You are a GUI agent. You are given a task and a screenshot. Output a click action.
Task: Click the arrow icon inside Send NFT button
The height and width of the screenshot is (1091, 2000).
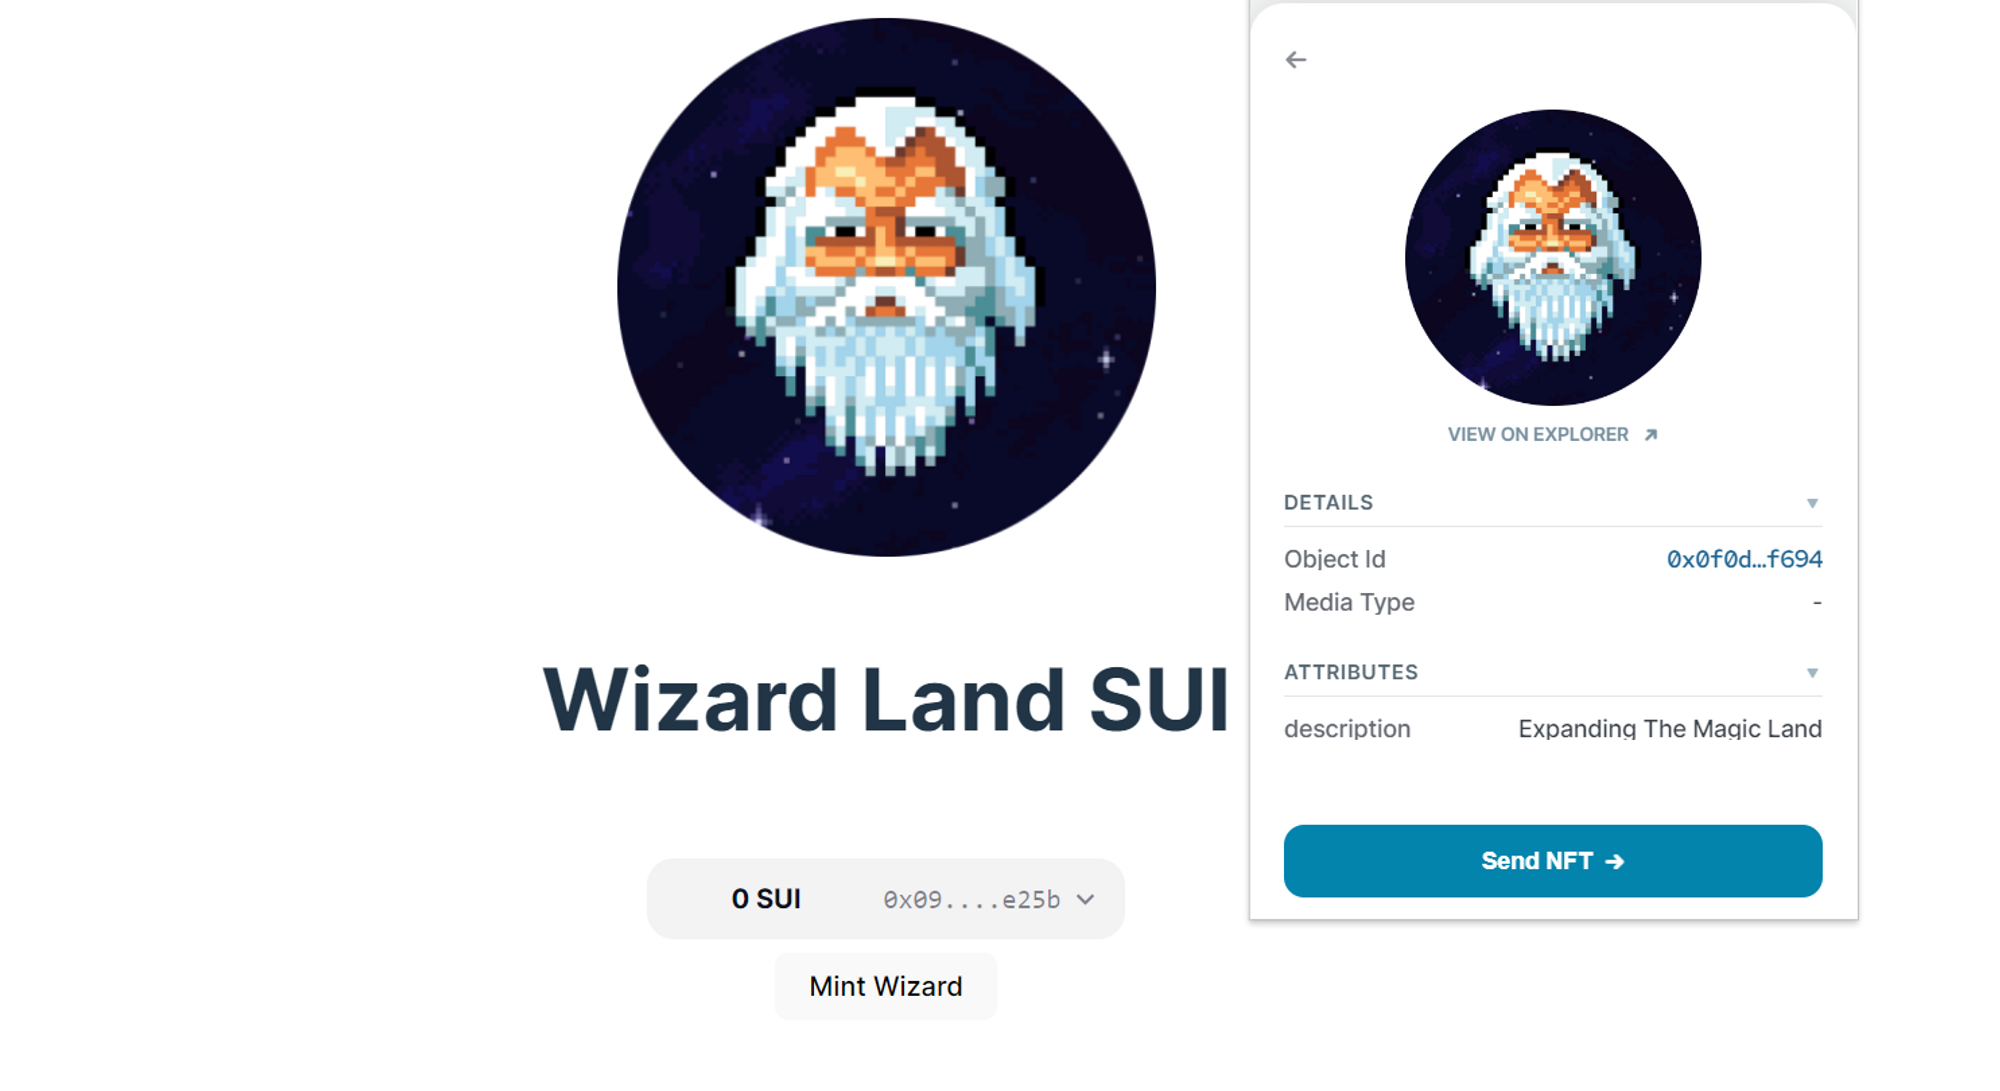[1614, 862]
